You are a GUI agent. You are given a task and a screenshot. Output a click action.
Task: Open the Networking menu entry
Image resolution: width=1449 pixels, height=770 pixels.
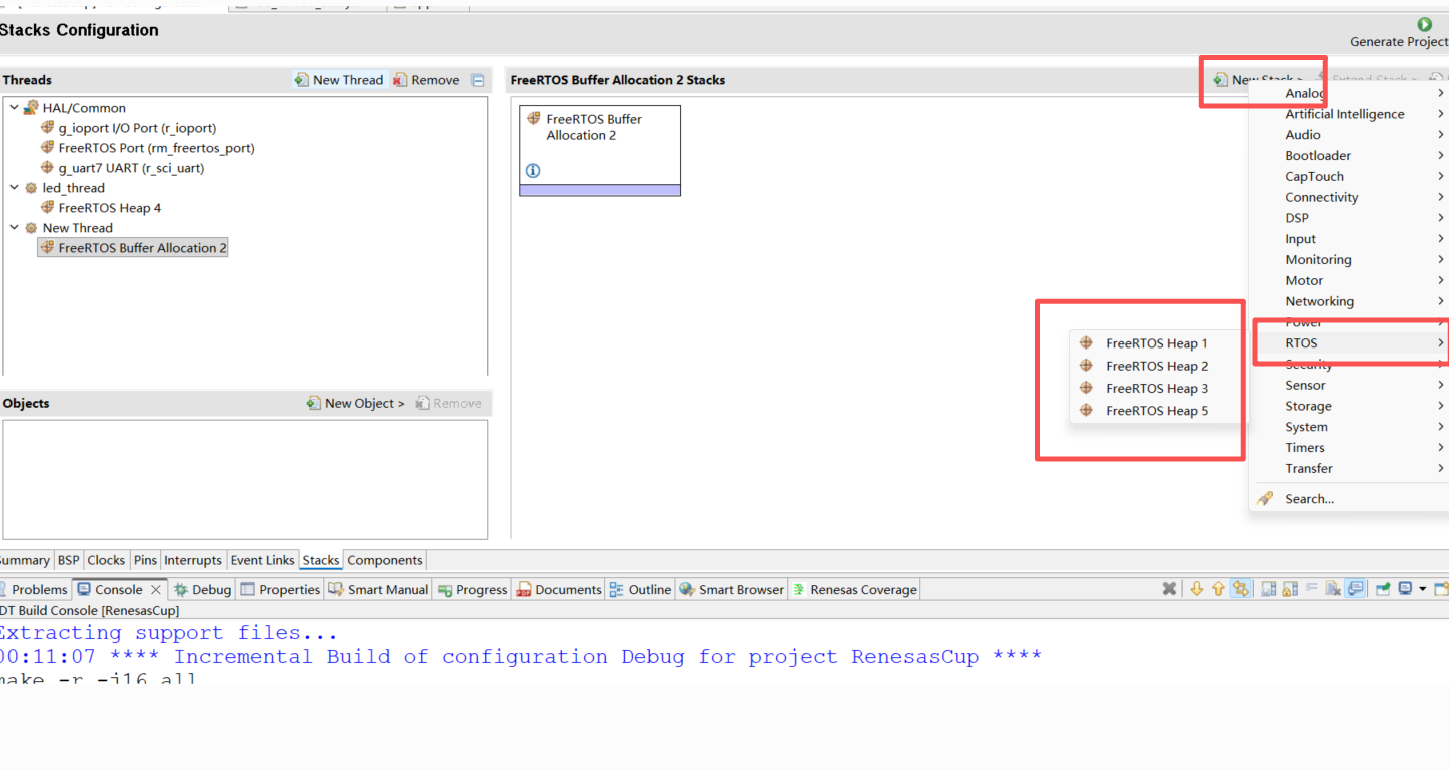[x=1349, y=301]
